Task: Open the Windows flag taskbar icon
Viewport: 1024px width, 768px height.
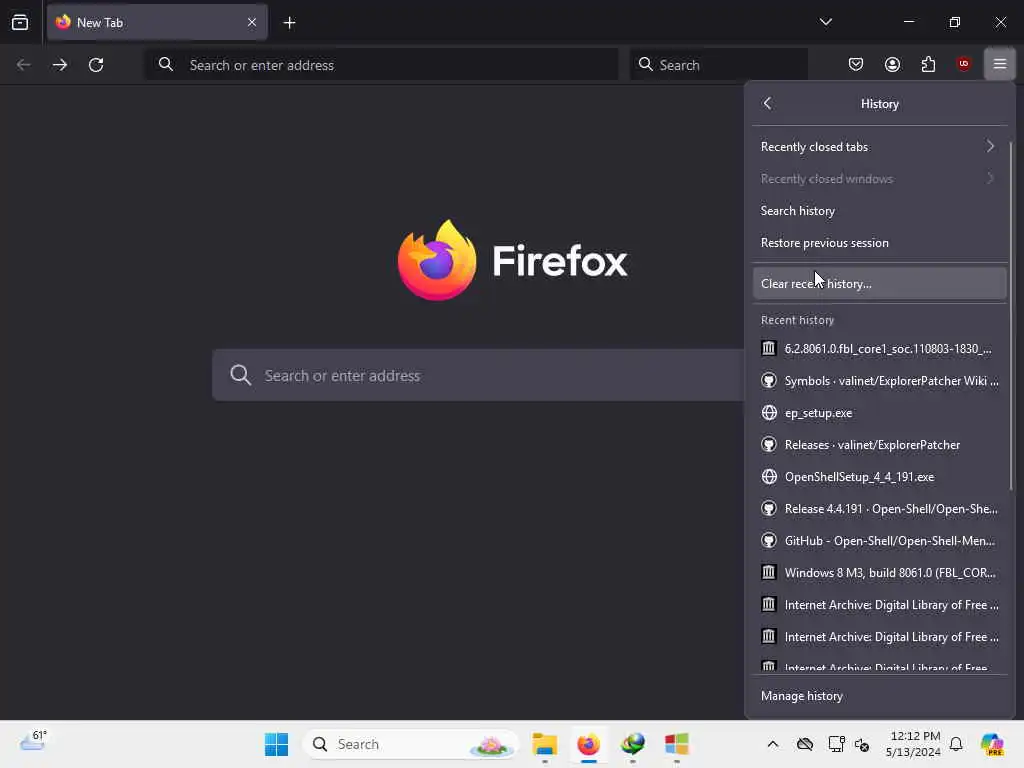Action: [x=677, y=744]
